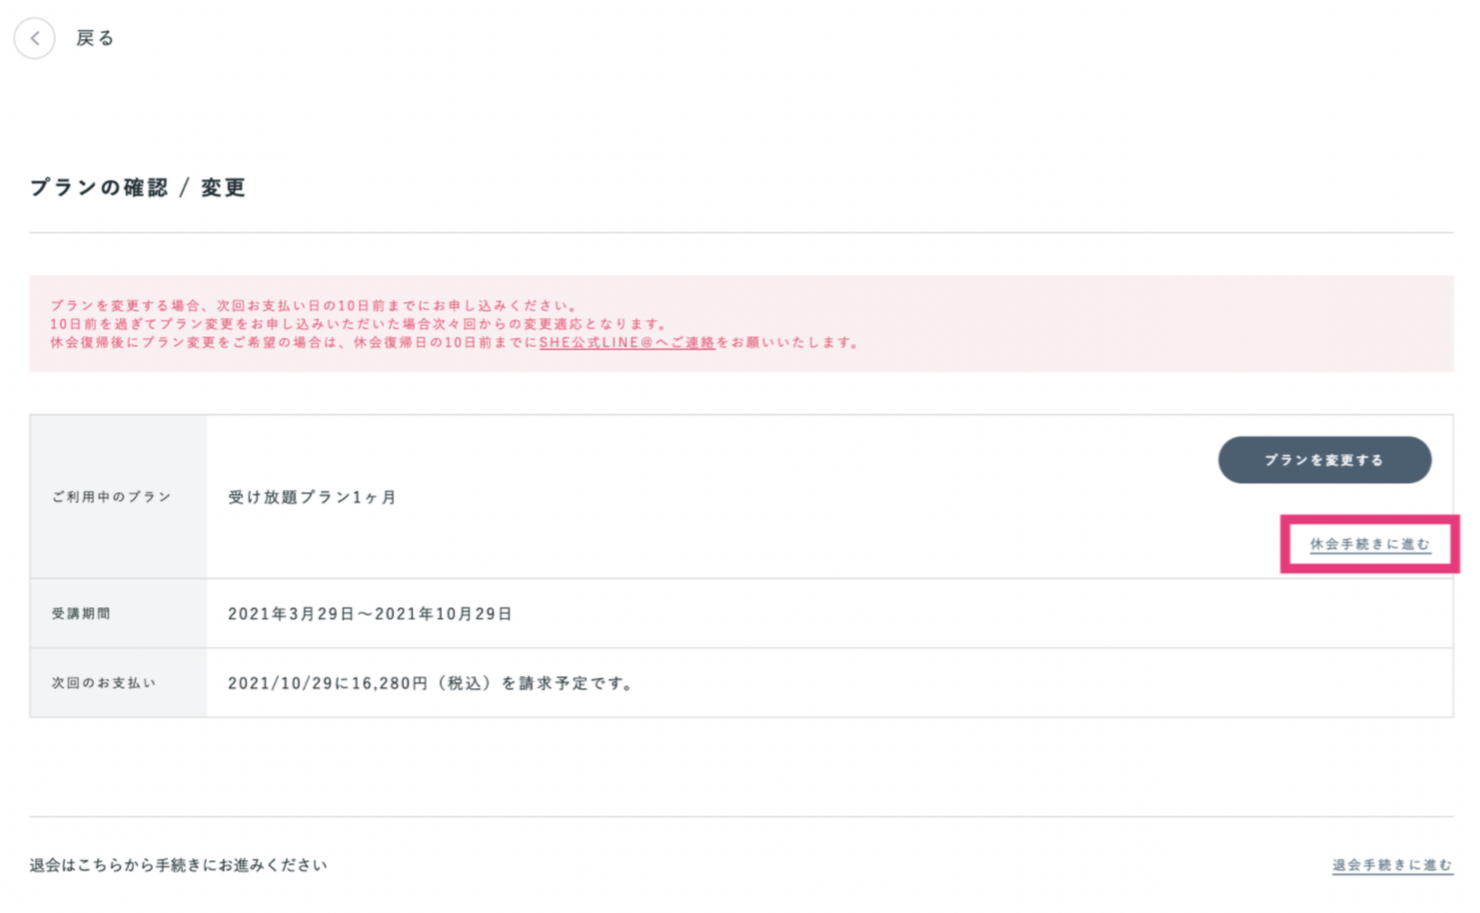This screenshot has height=913, width=1480.
Task: Click the notice line starting 10日前を過ぎて
Action: [358, 324]
